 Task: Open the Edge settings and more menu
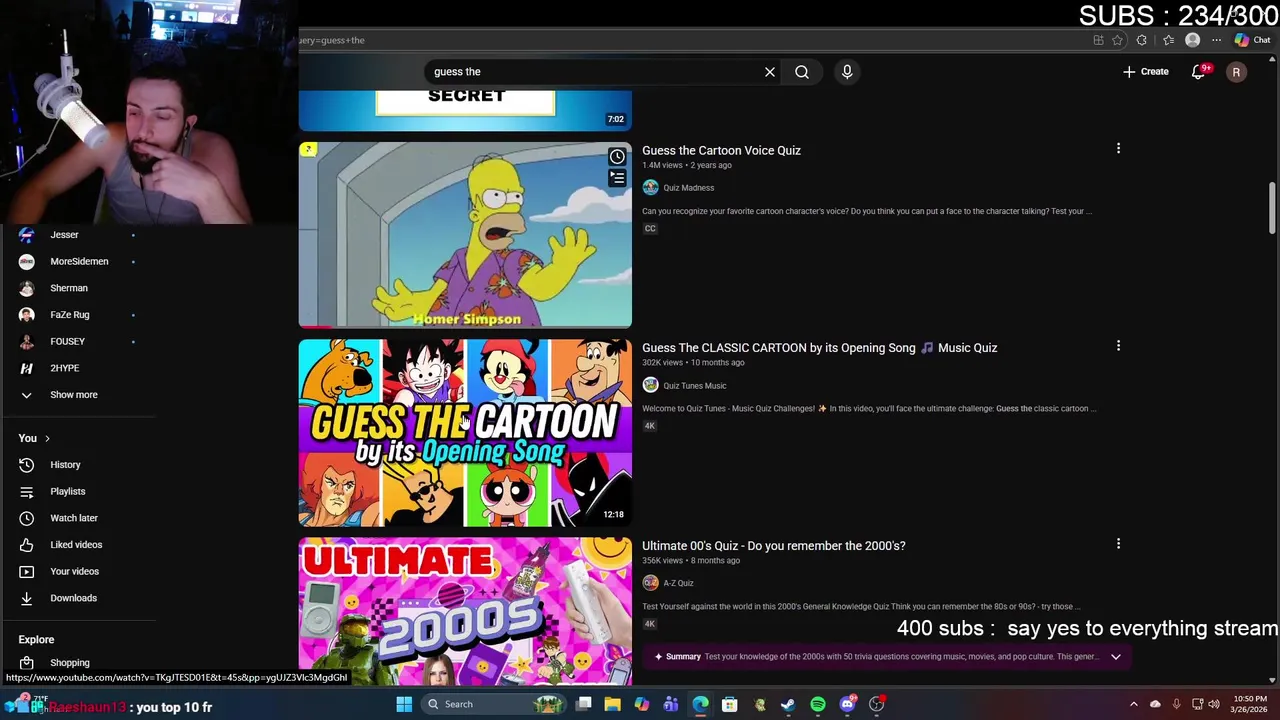pyautogui.click(x=1216, y=40)
